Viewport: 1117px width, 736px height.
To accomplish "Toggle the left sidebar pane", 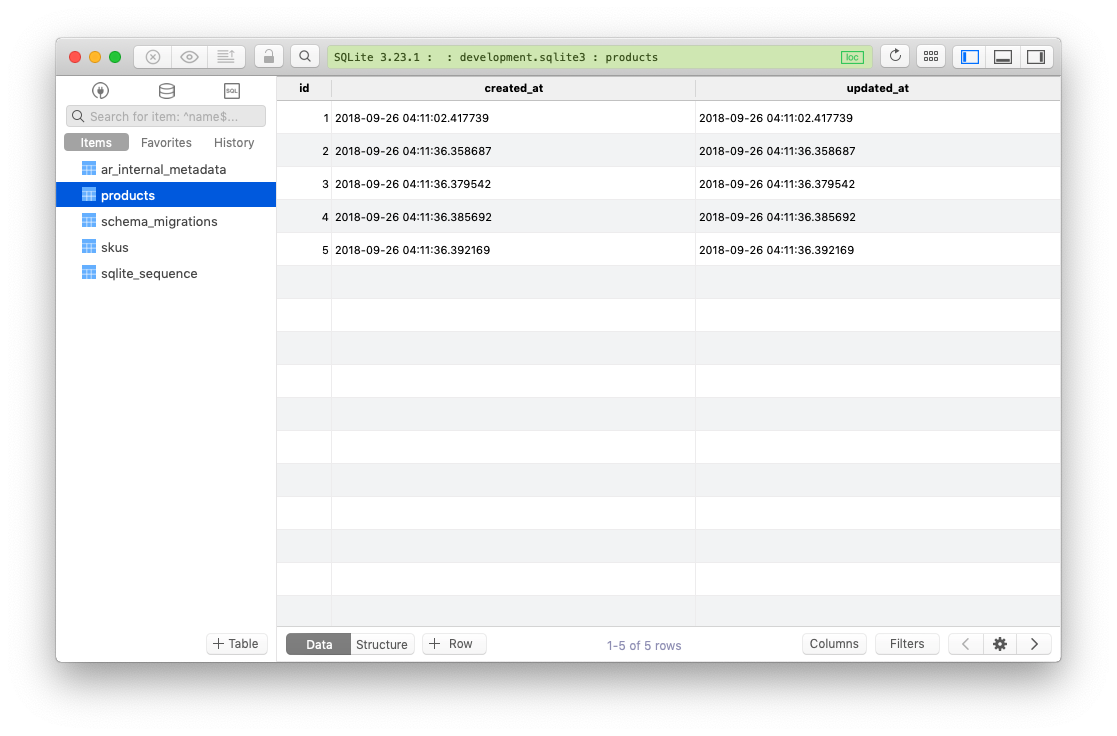I will point(970,57).
